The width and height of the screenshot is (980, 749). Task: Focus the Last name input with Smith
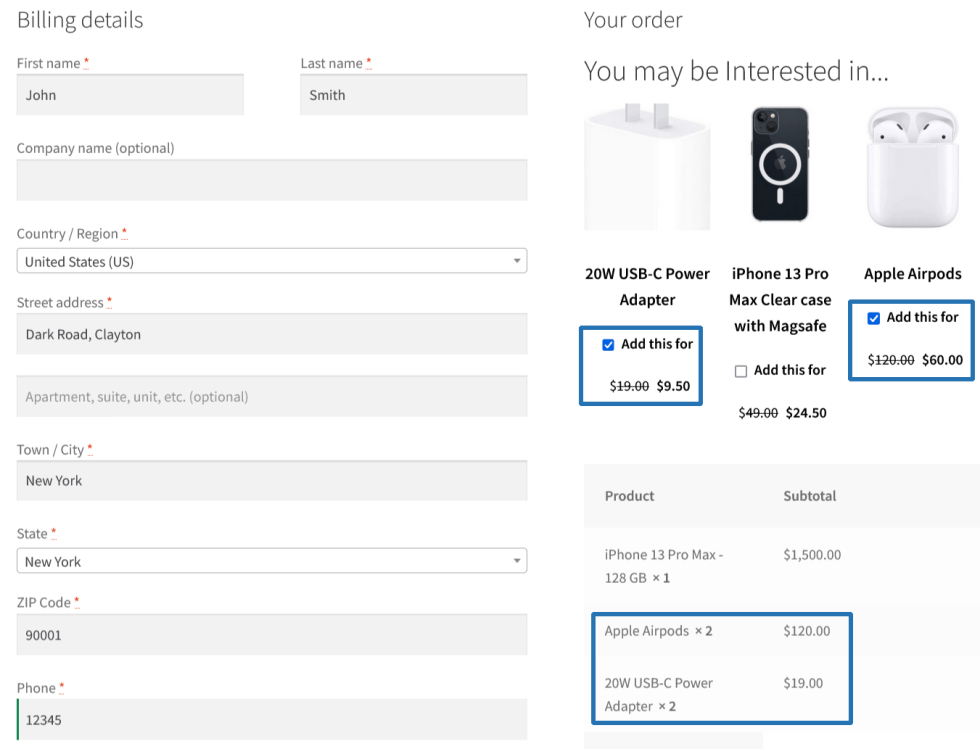coord(413,95)
